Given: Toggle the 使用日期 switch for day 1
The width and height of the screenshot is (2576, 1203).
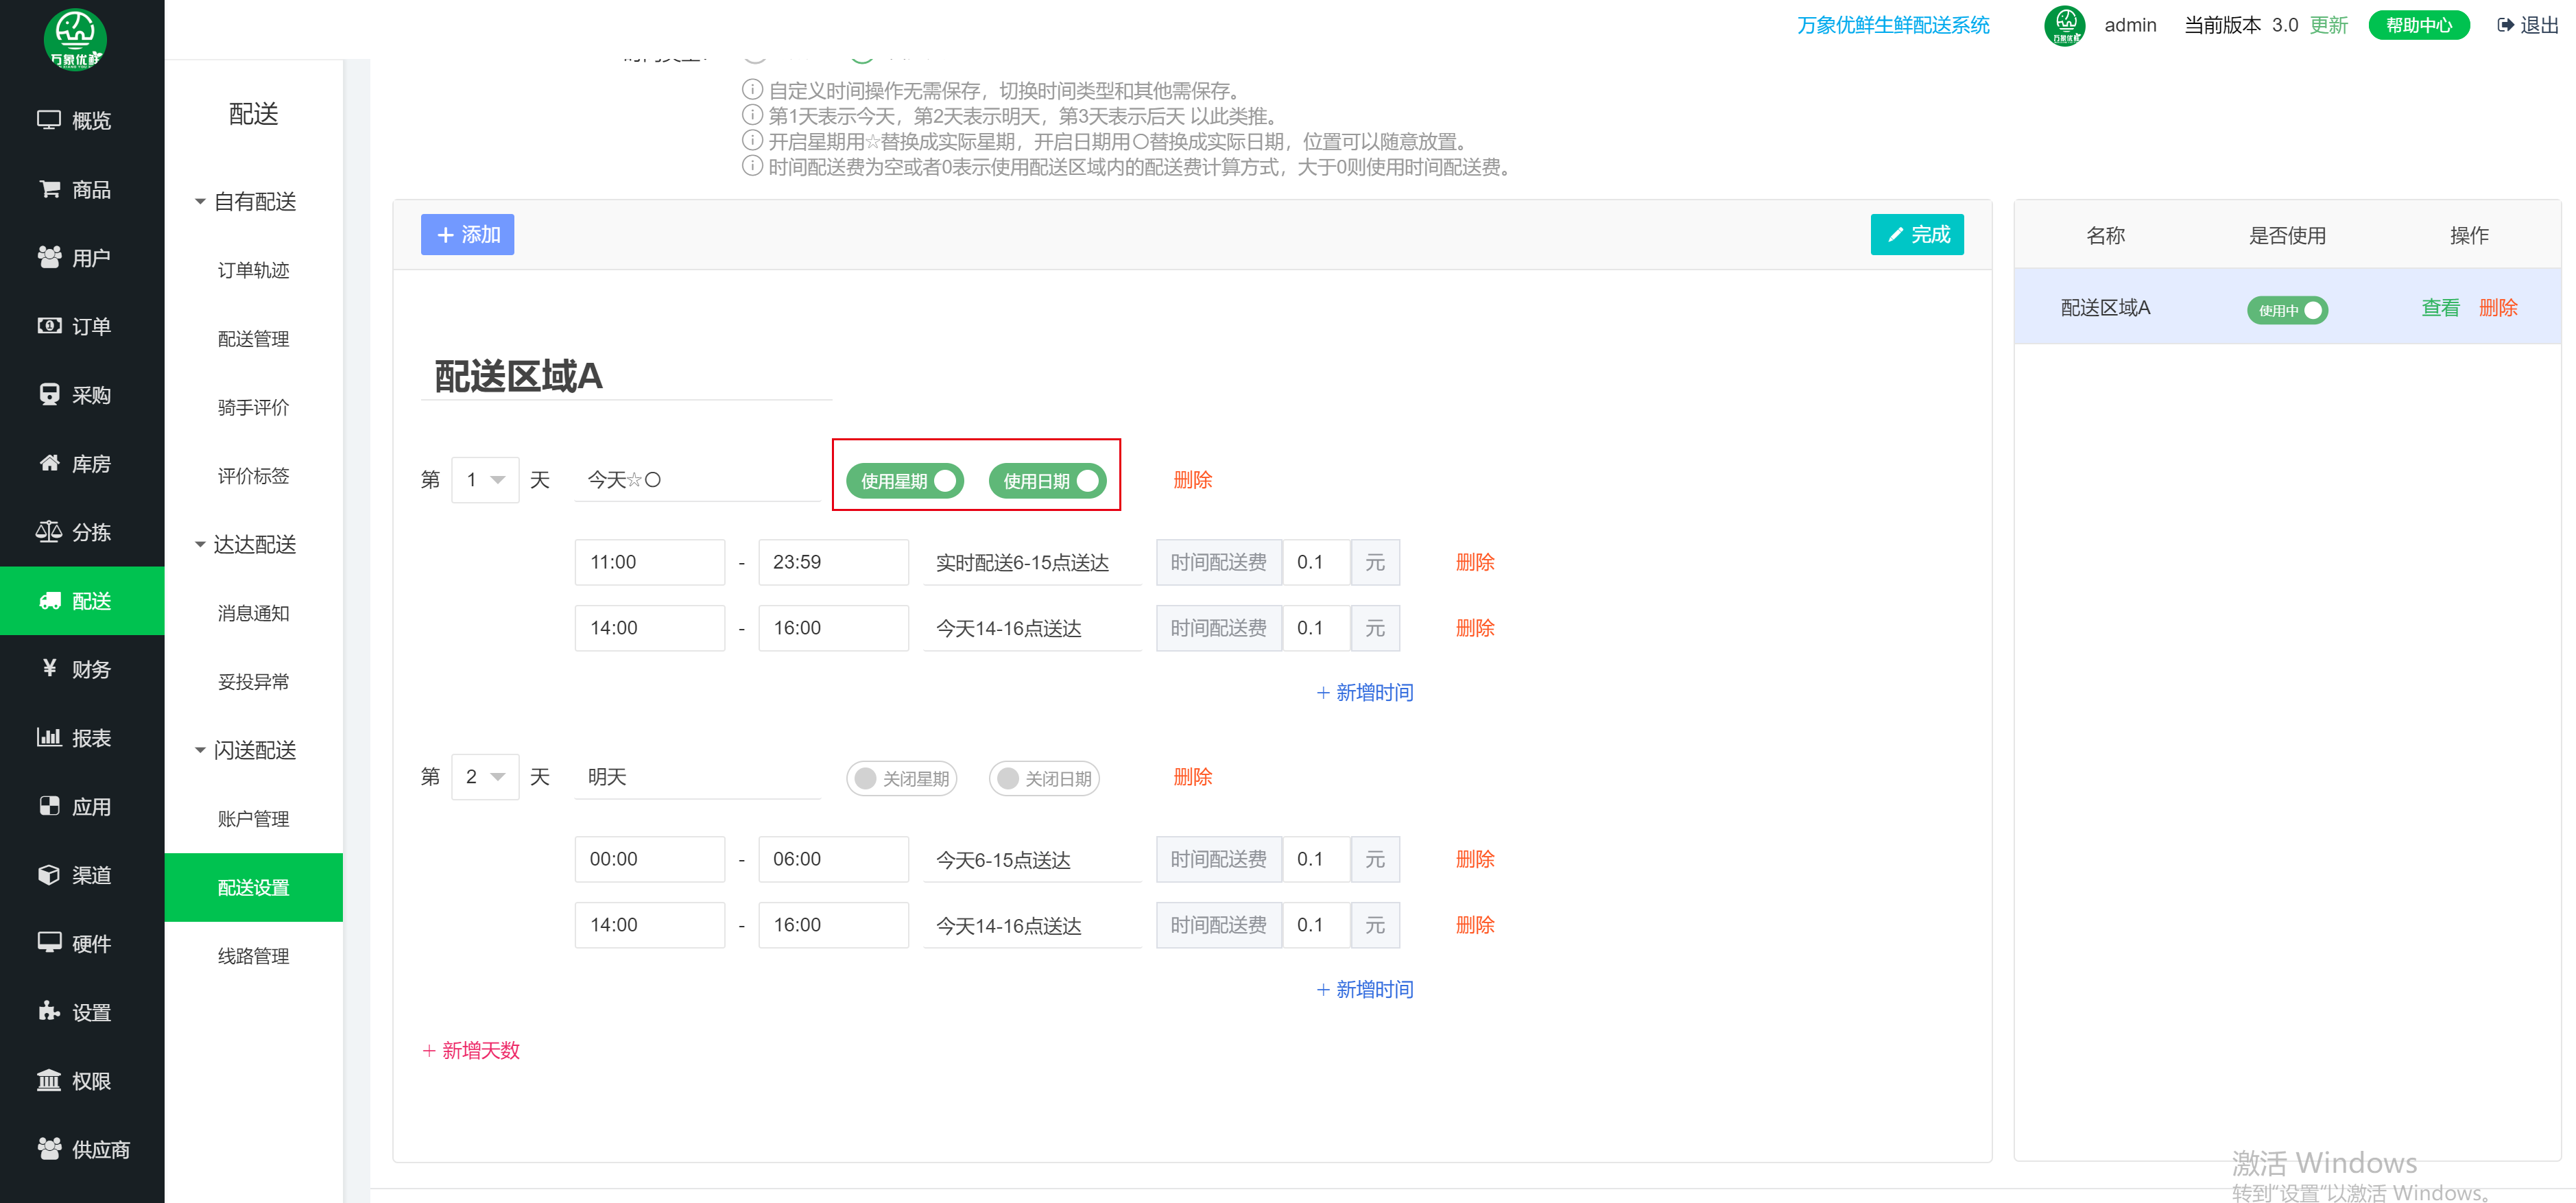Looking at the screenshot, I should point(1047,481).
